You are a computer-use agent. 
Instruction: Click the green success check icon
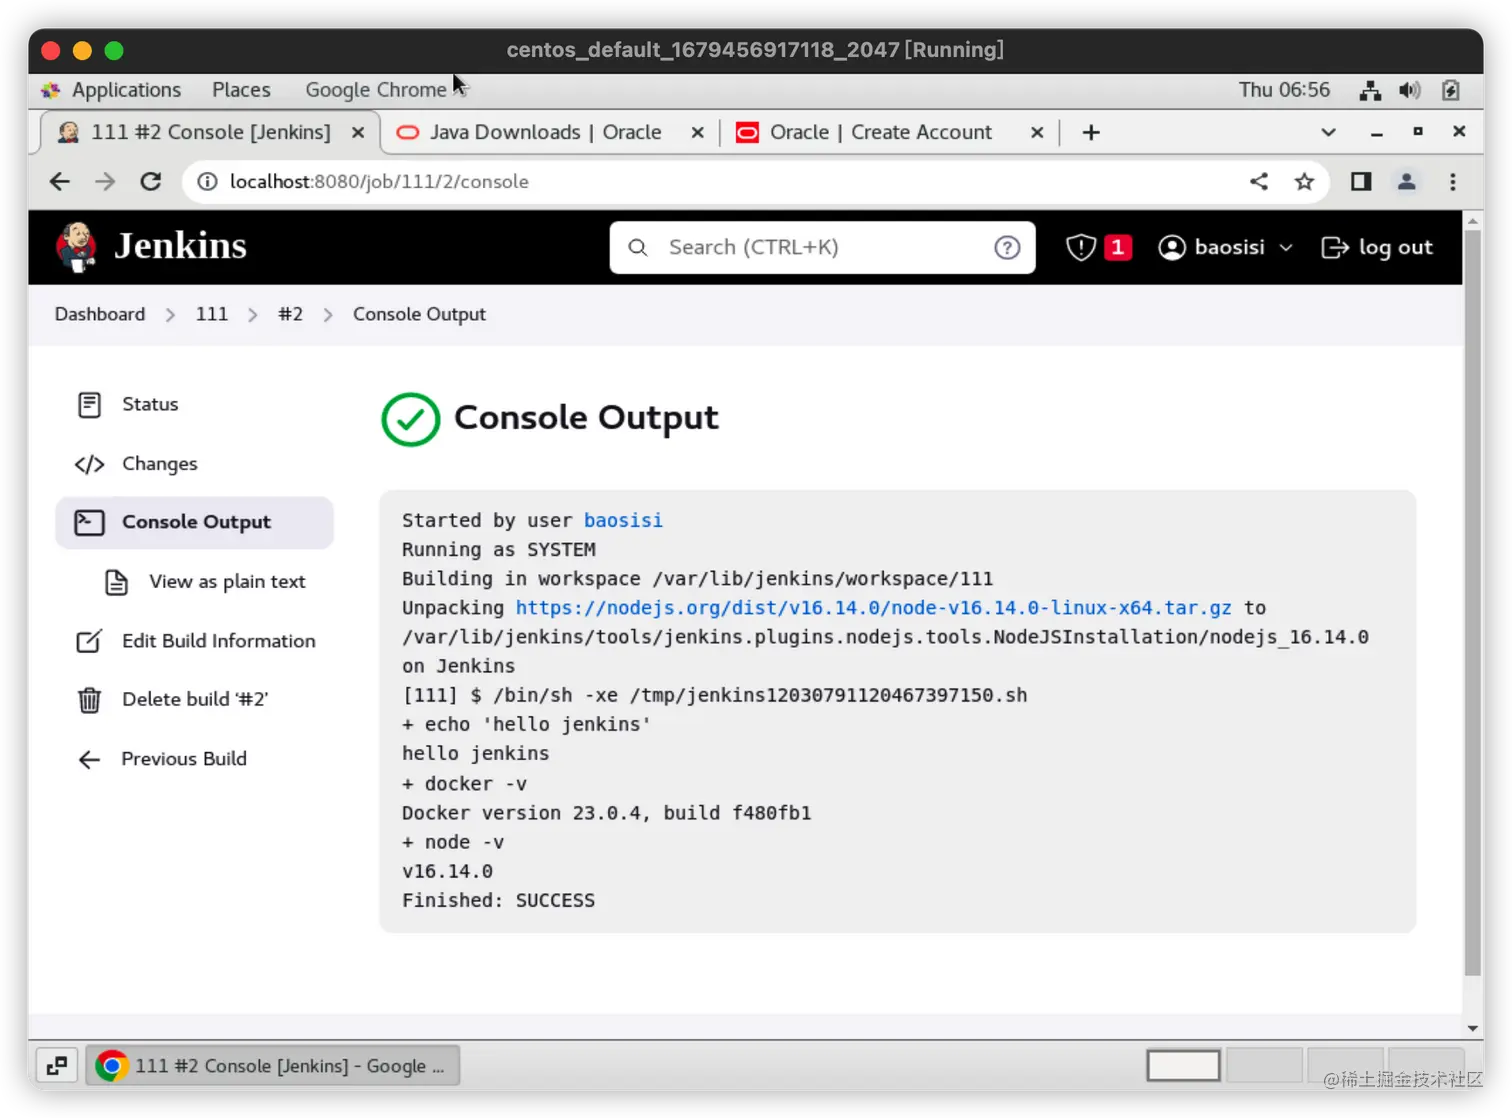(411, 419)
